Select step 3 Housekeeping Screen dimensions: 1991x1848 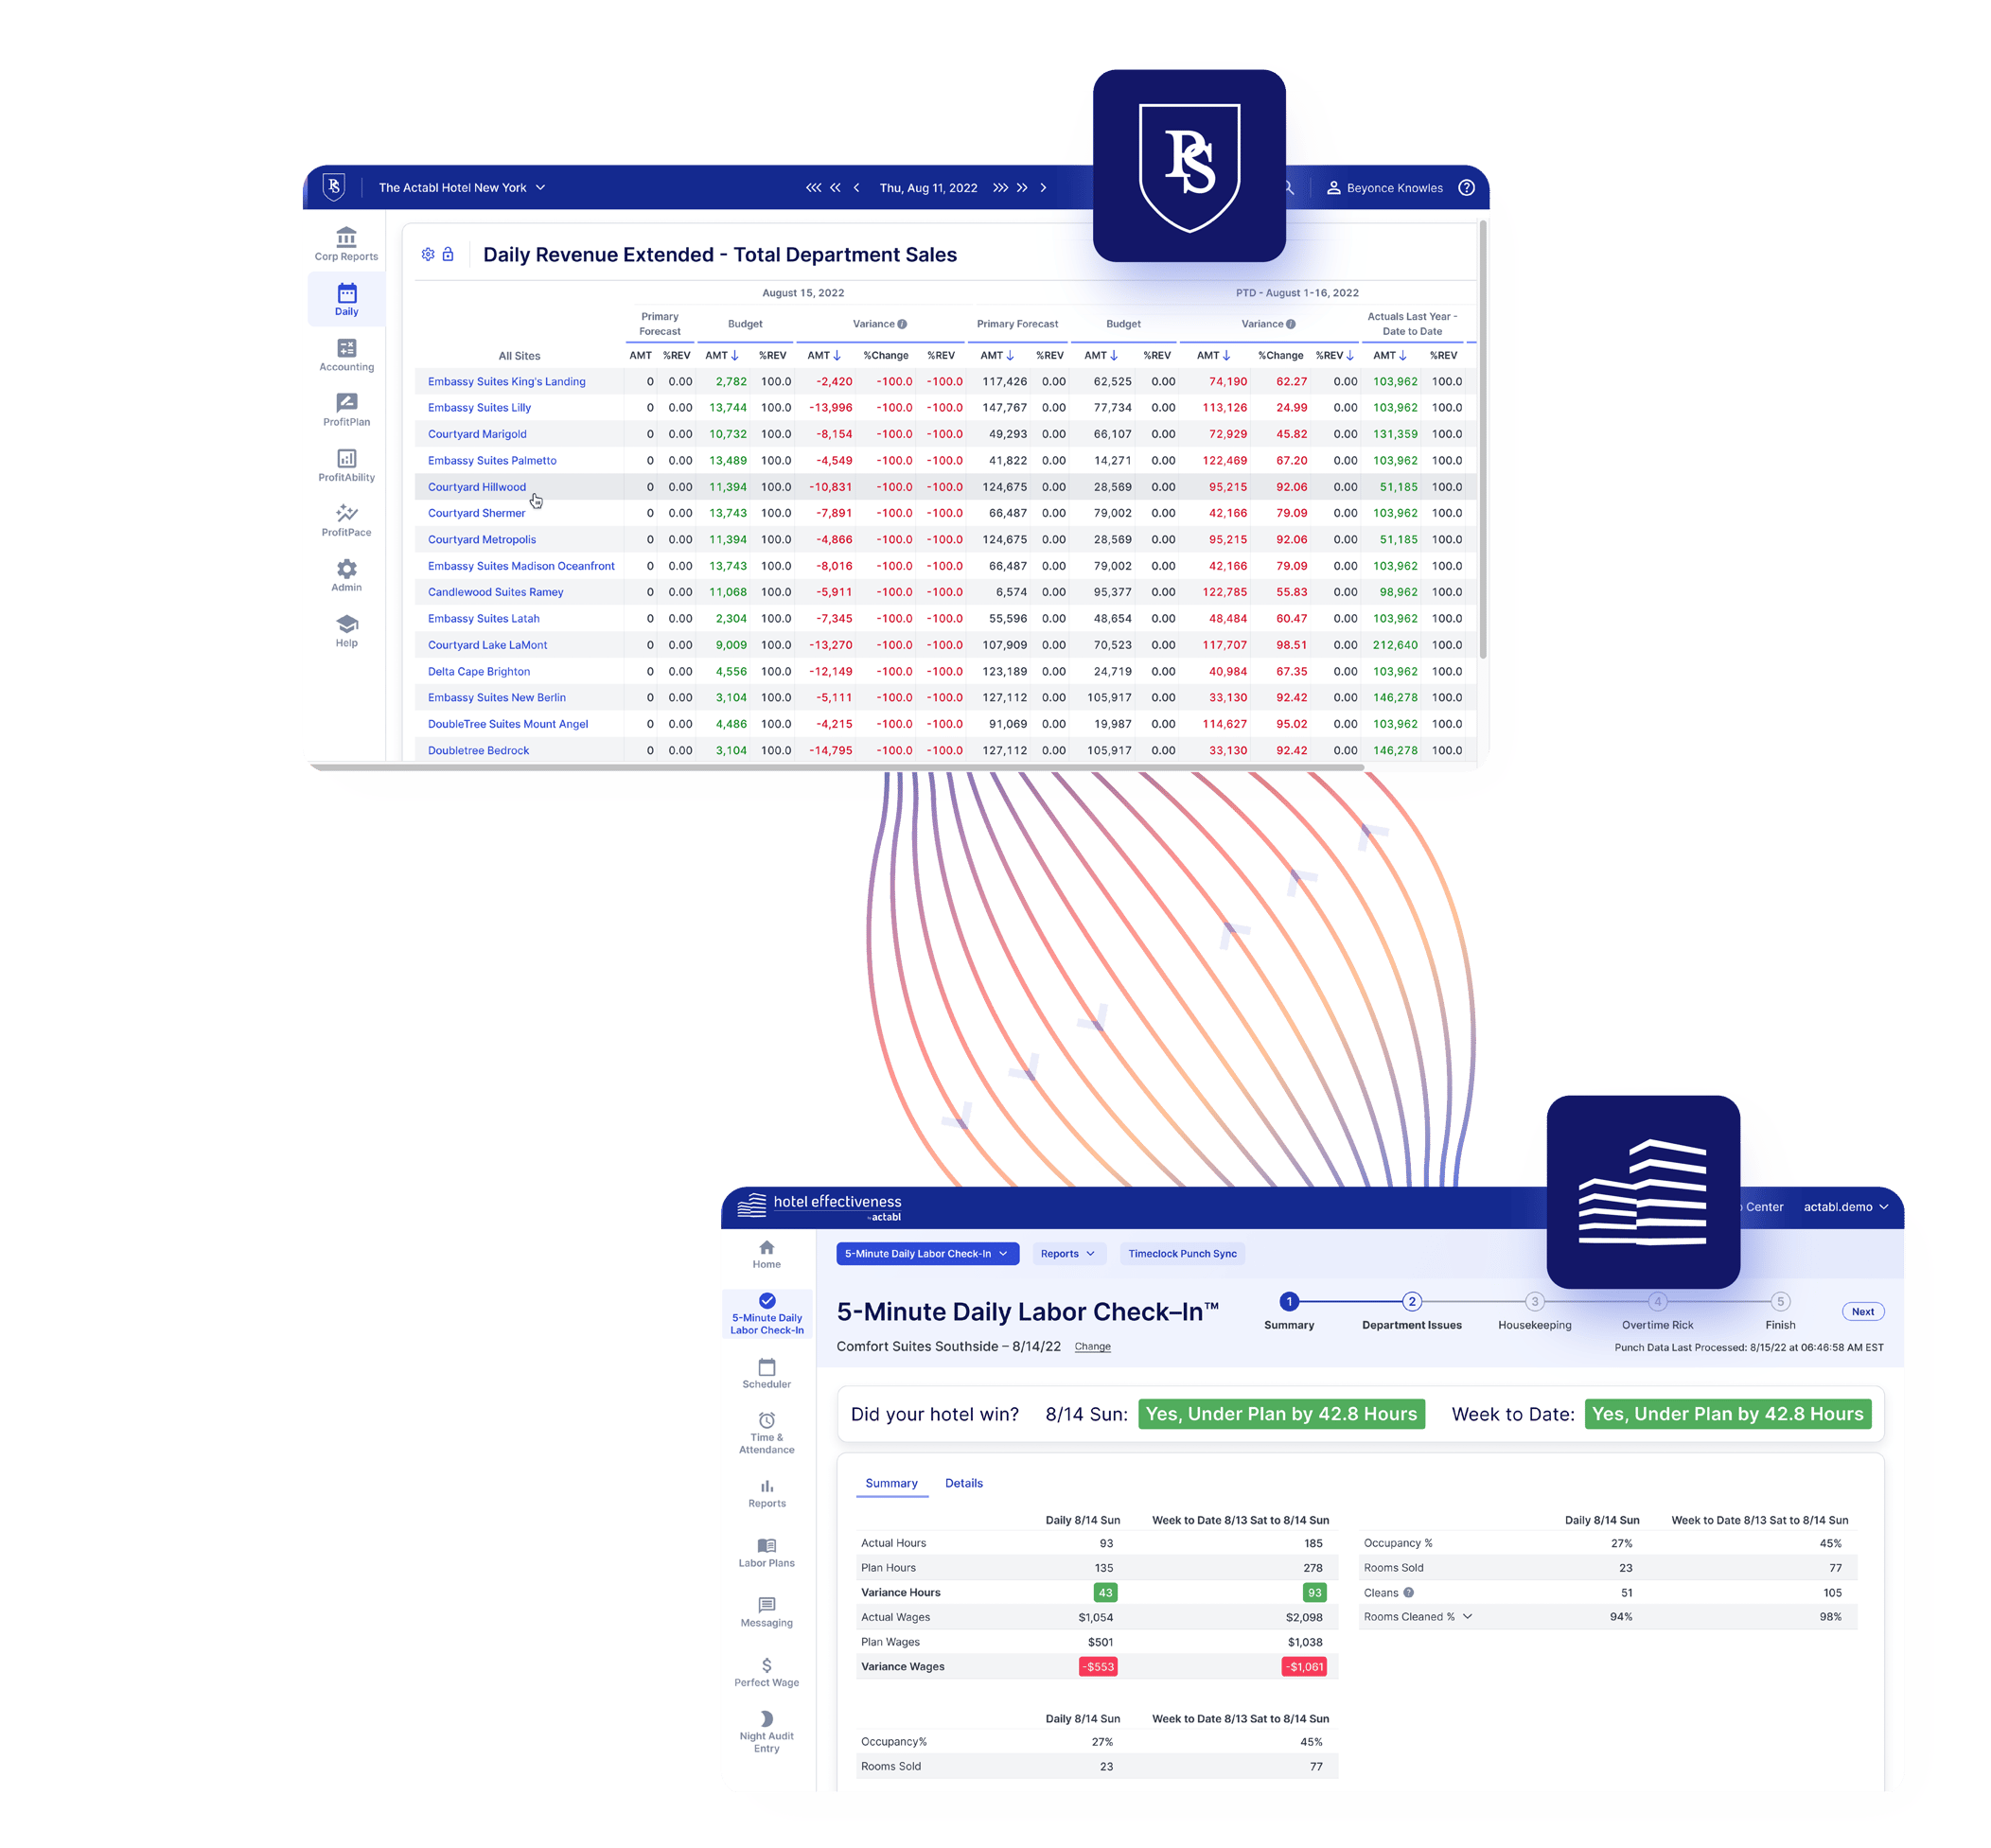[x=1534, y=1311]
